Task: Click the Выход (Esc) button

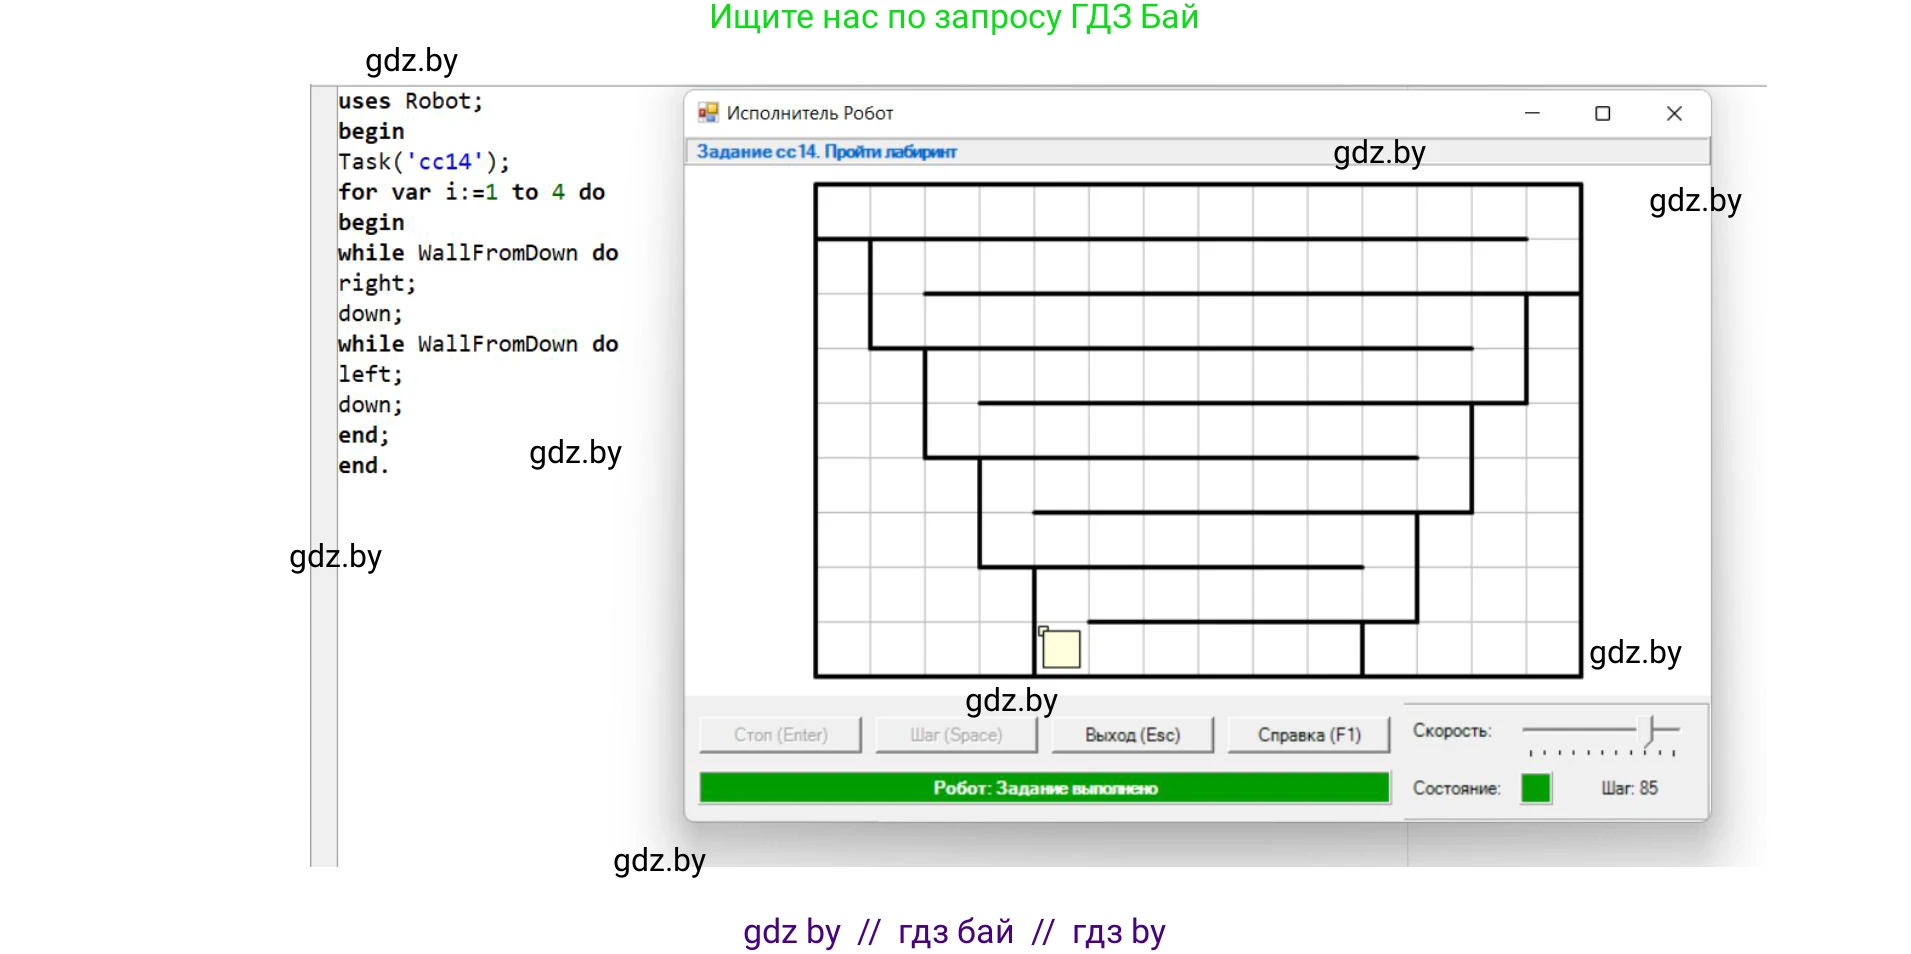Action: [1132, 735]
